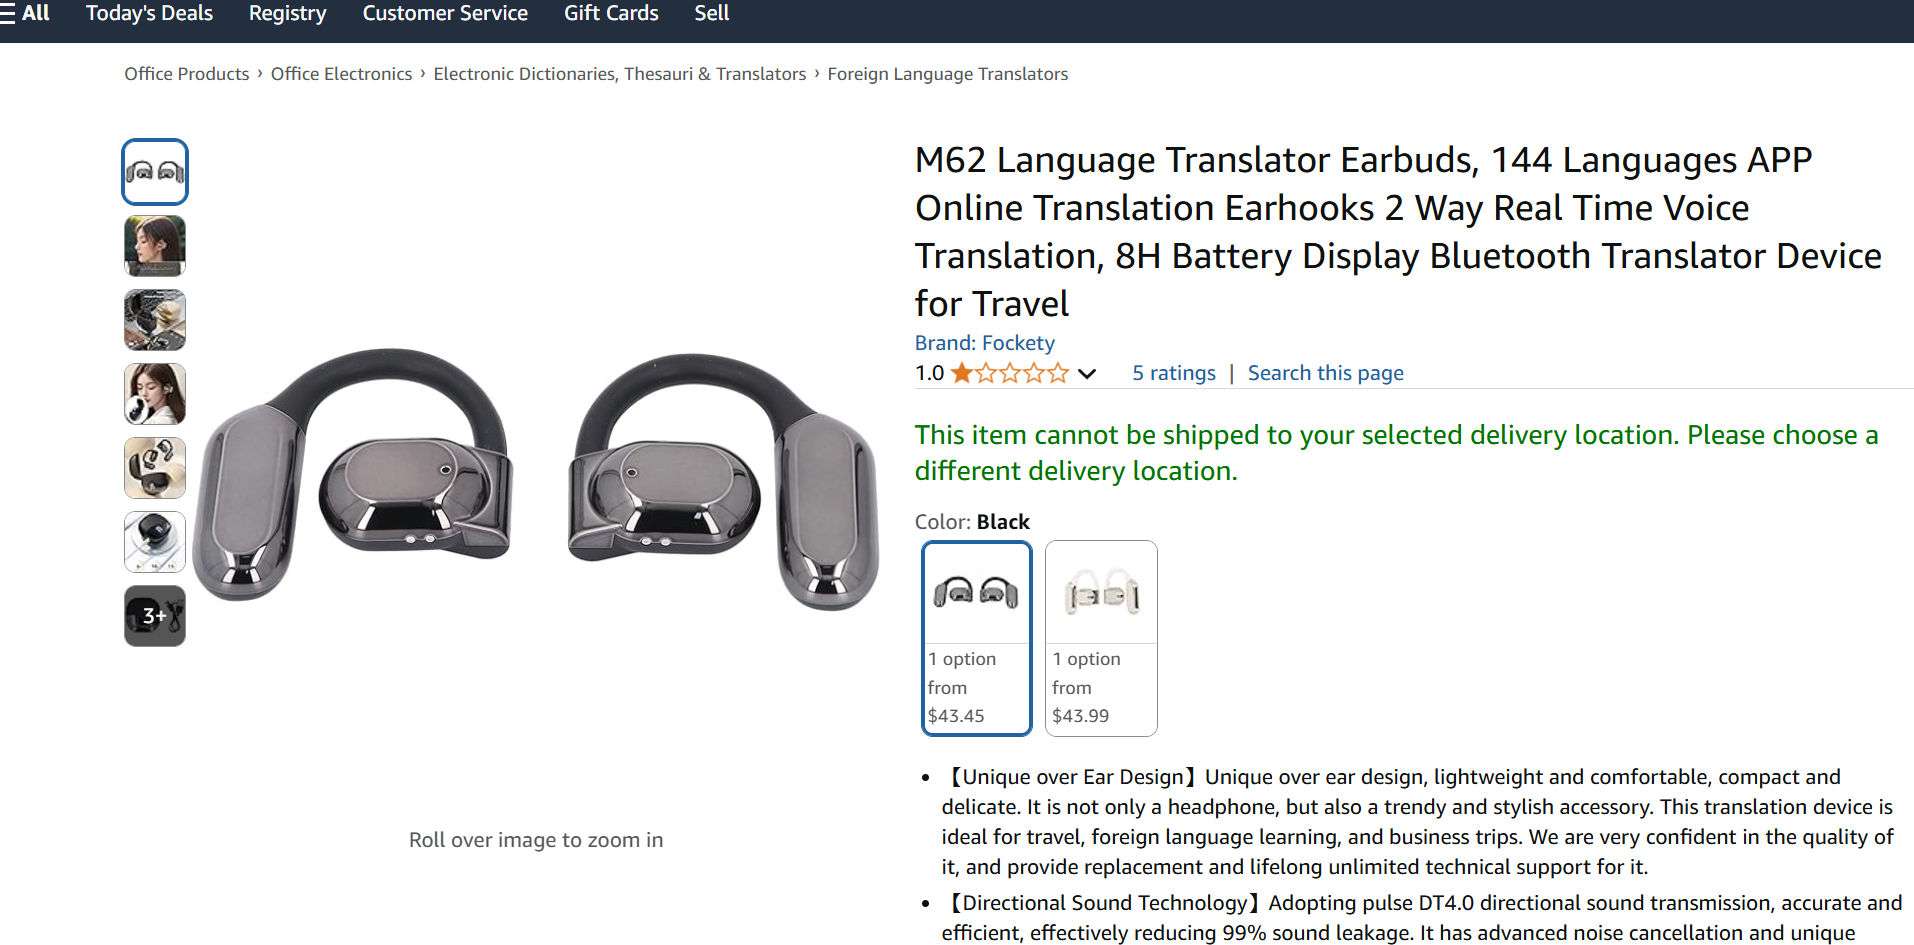Go to Customer Service page

pyautogui.click(x=445, y=13)
